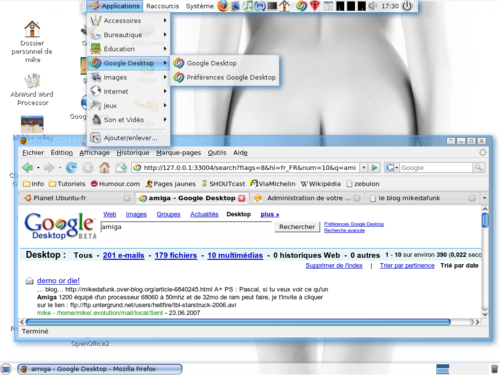
Task: Click the magnifier search icon in Firefox
Action: tap(479, 168)
